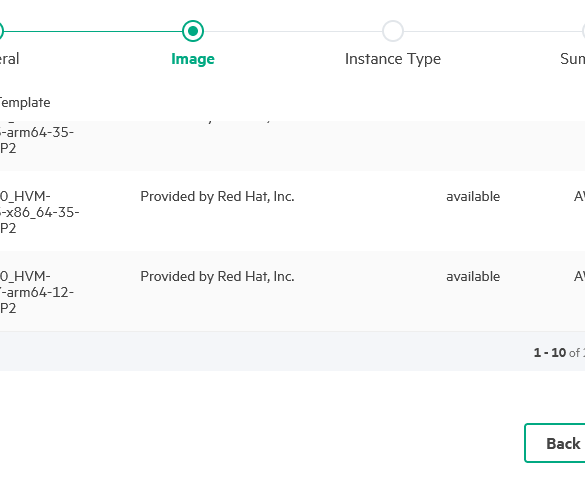This screenshot has height=477, width=585.
Task: Jump to the partially visible Summary label
Action: coord(572,59)
